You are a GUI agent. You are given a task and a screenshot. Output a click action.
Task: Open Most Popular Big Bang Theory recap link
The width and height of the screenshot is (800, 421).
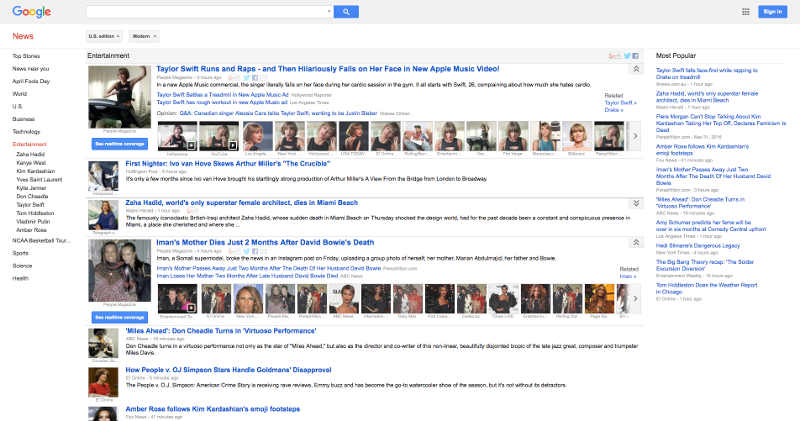705,265
